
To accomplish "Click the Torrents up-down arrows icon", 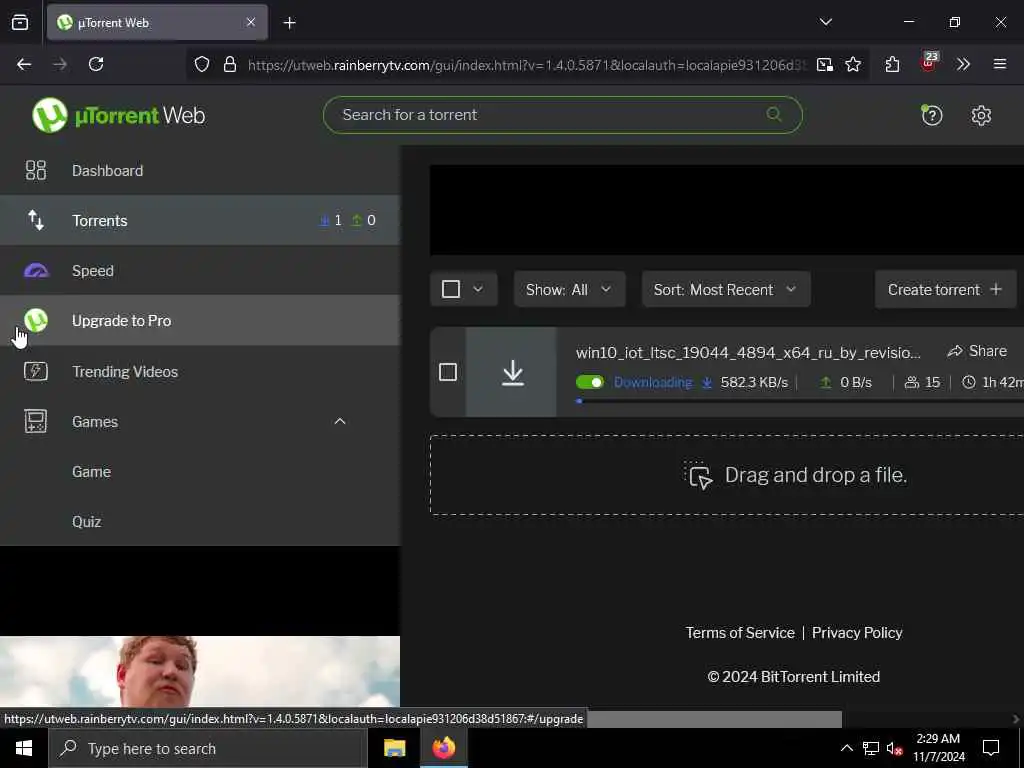I will point(36,220).
